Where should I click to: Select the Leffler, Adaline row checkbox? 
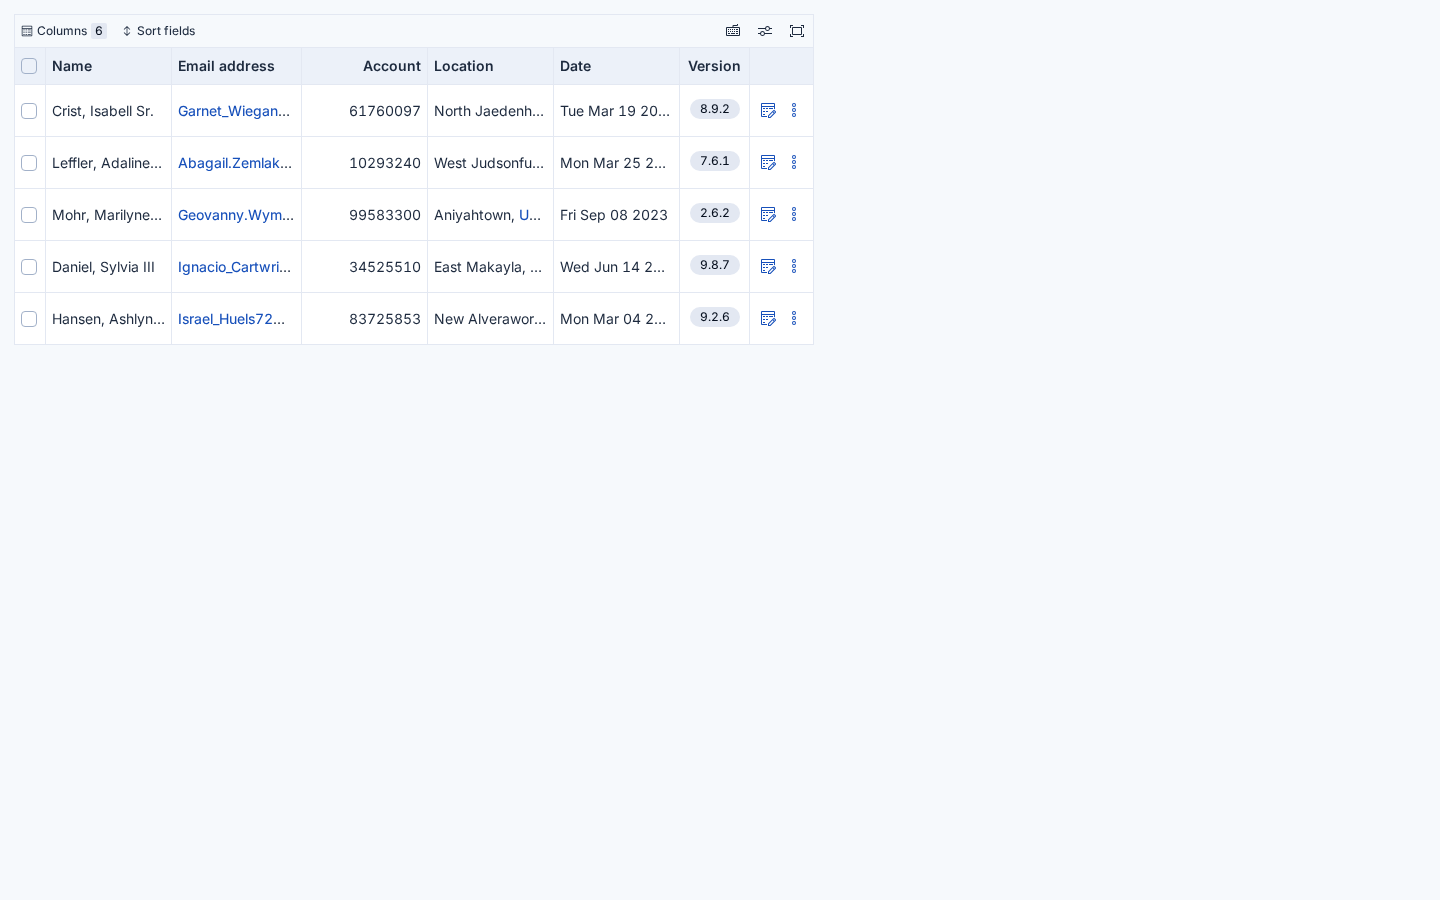click(29, 163)
